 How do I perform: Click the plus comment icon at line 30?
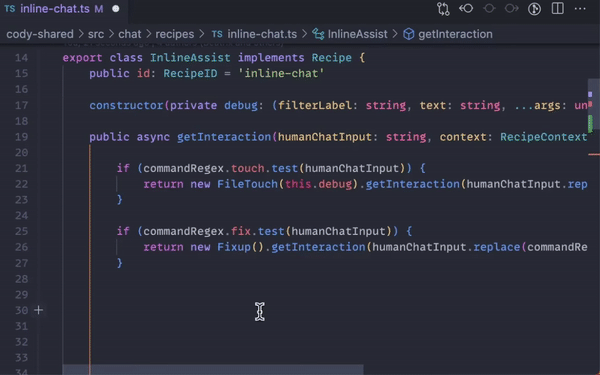click(38, 310)
